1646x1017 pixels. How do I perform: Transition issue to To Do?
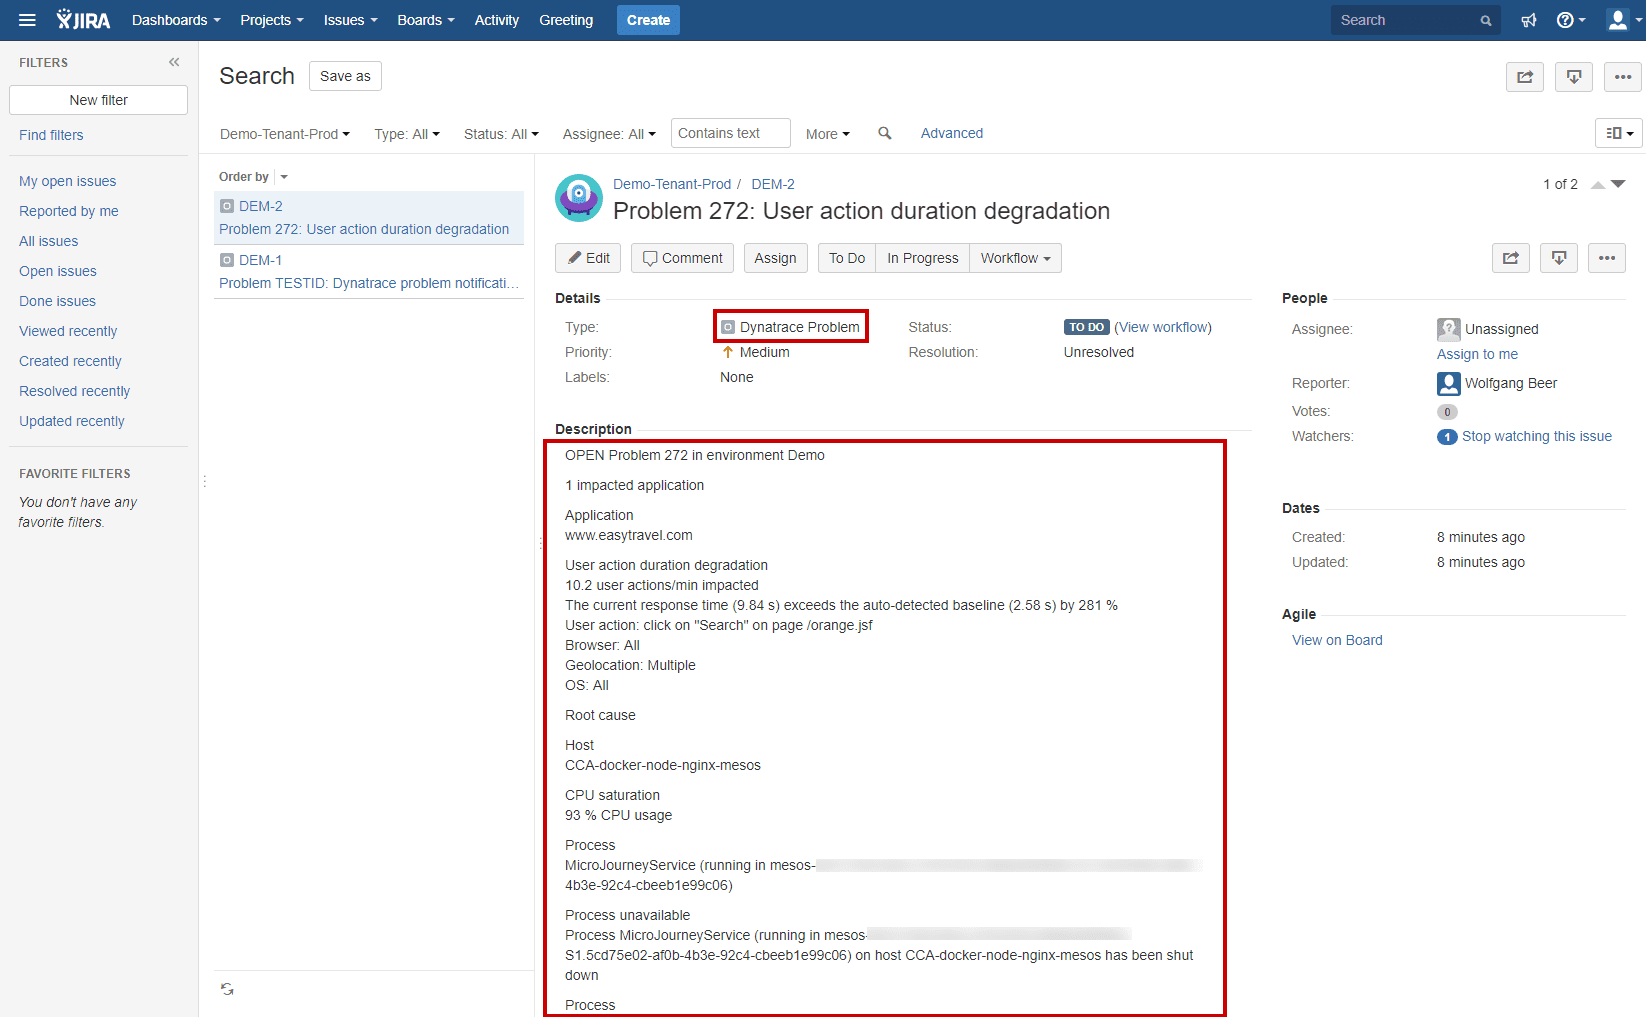coord(847,258)
